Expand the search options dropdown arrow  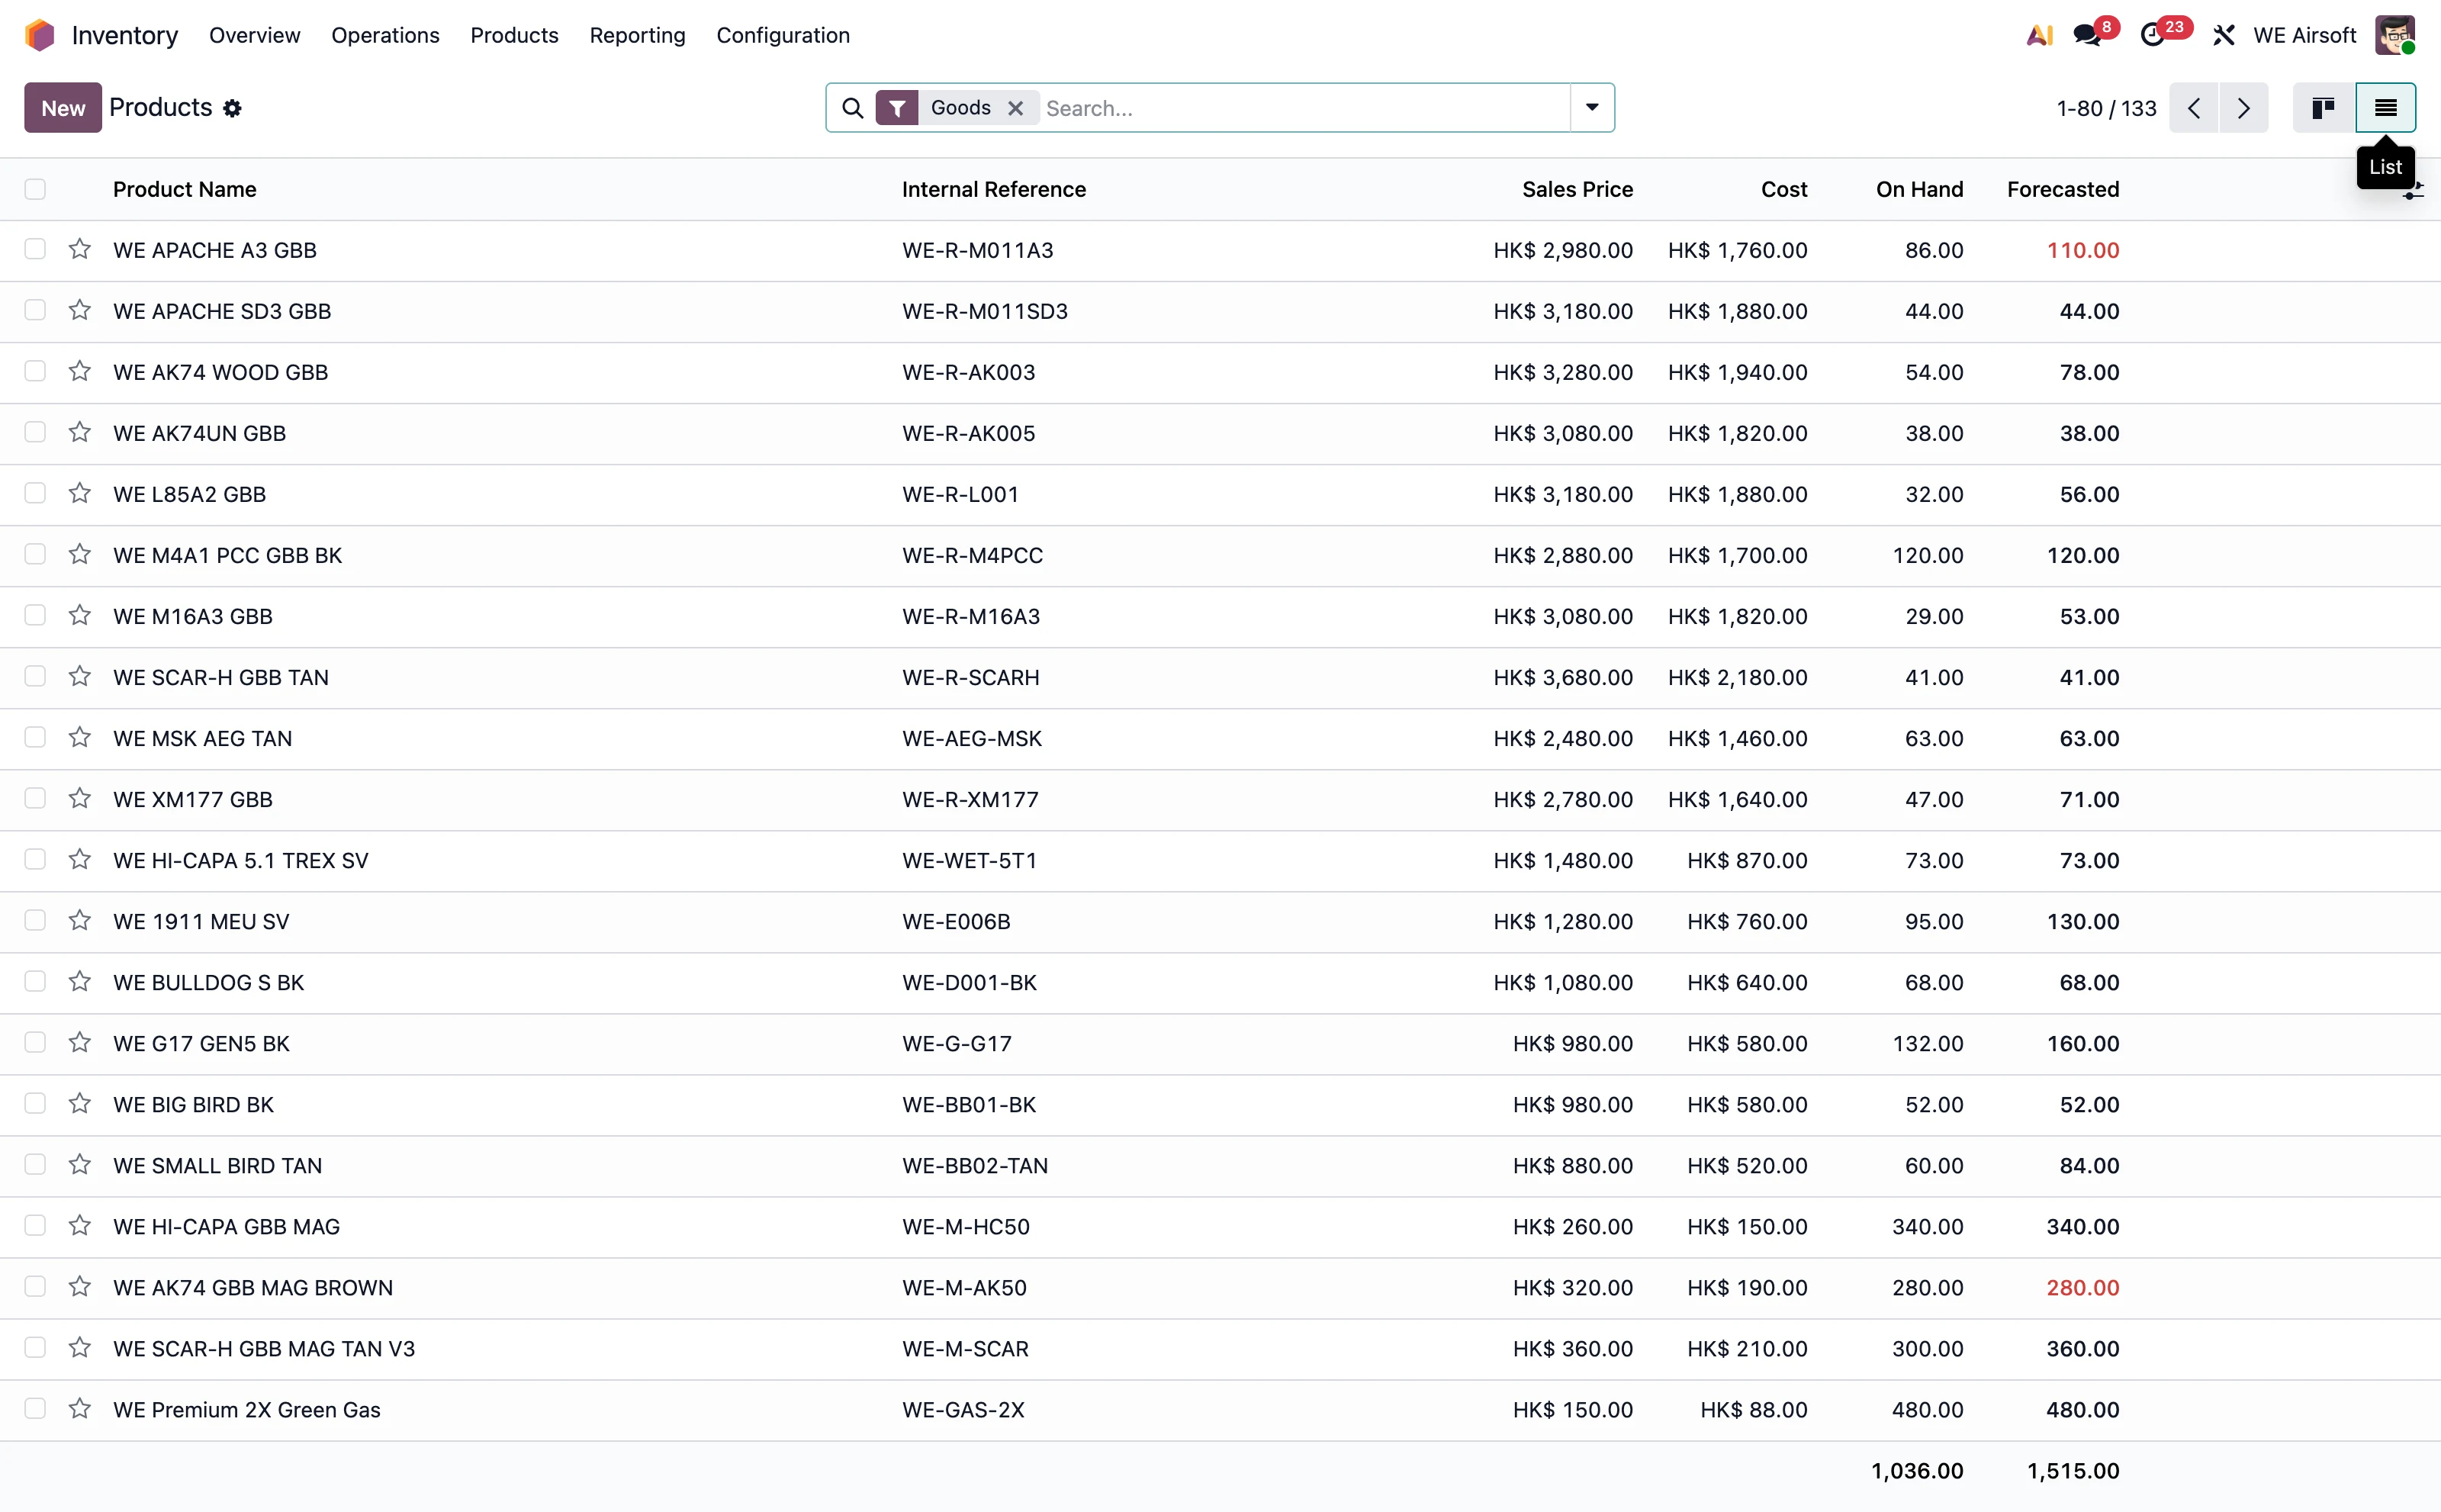pos(1592,108)
